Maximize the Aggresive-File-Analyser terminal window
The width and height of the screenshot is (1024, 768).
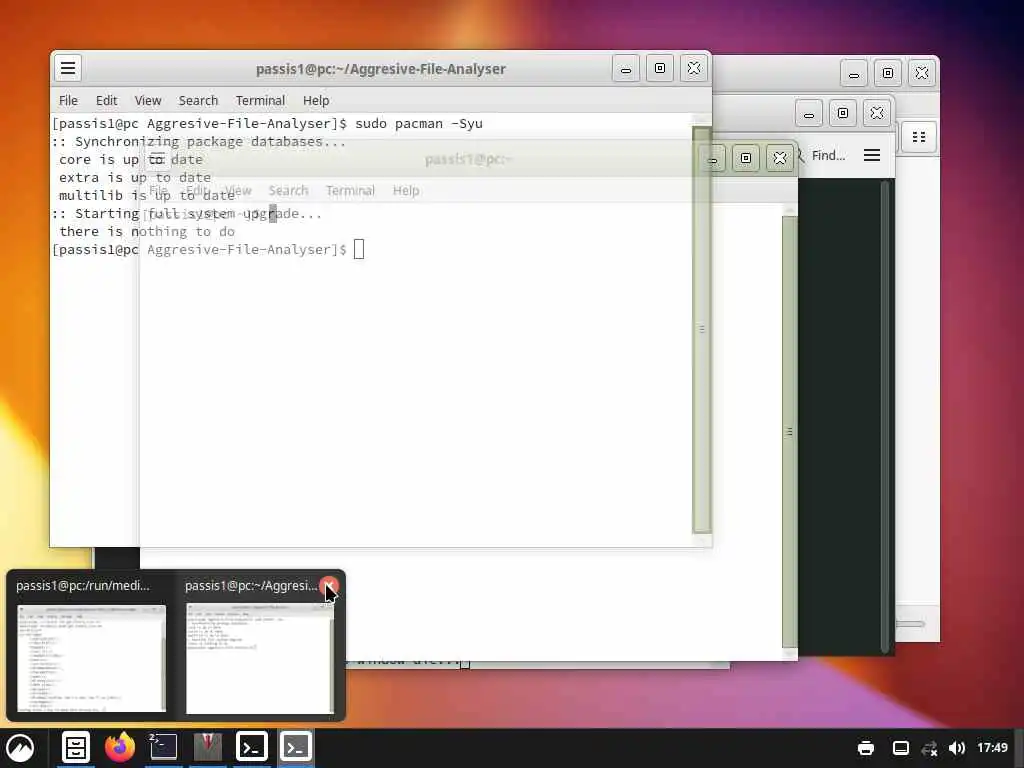pyautogui.click(x=660, y=69)
